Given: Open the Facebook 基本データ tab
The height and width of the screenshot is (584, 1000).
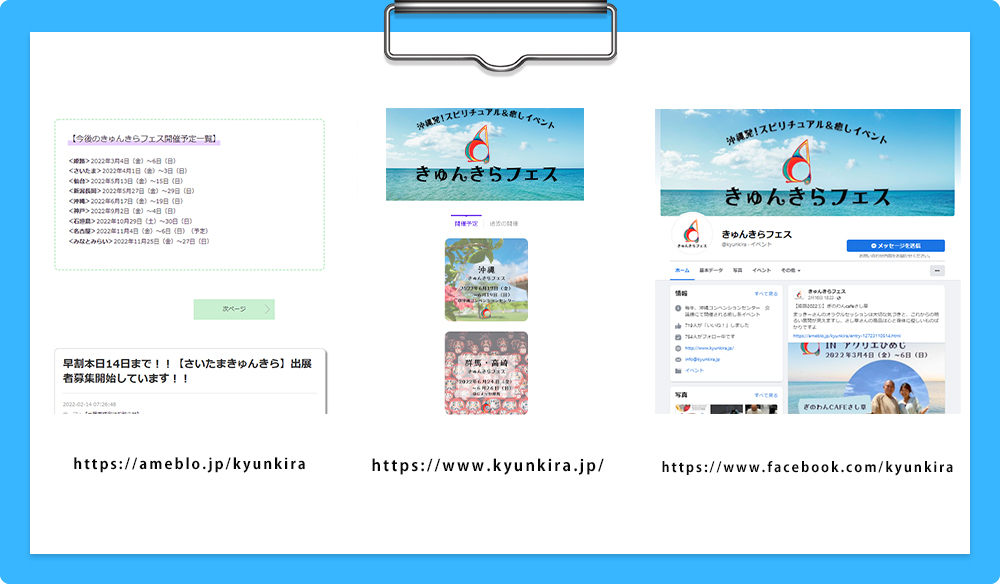Looking at the screenshot, I should tap(711, 270).
